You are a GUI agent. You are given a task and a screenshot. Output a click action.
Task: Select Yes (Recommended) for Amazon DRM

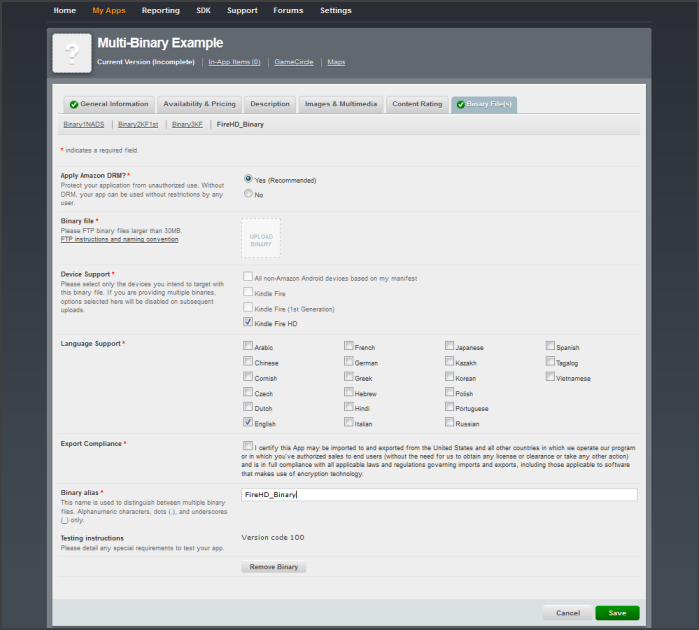tap(249, 179)
